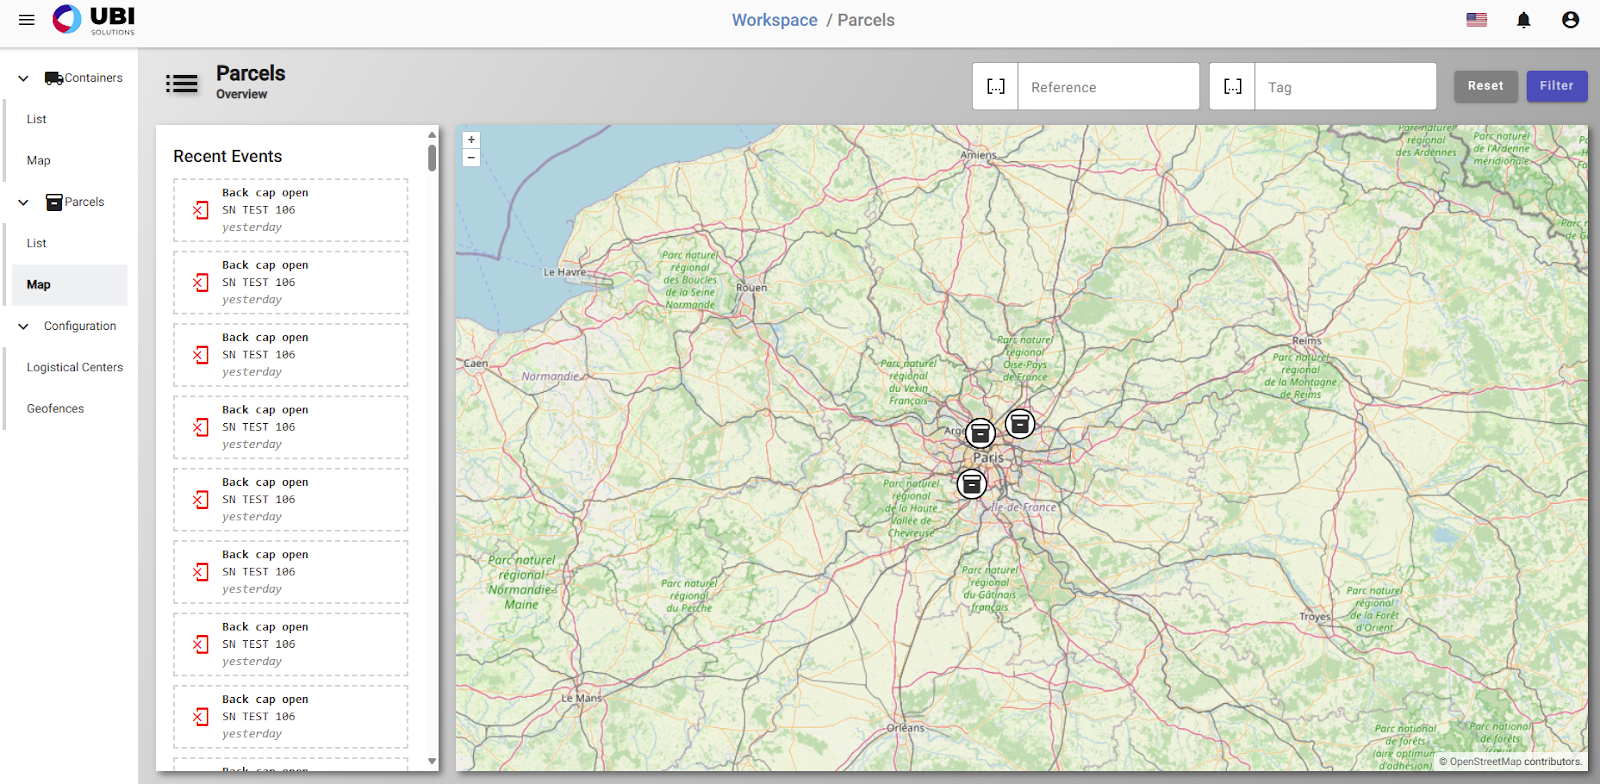This screenshot has height=784, width=1600.
Task: Open the hamburger navigation menu
Action: [x=27, y=20]
